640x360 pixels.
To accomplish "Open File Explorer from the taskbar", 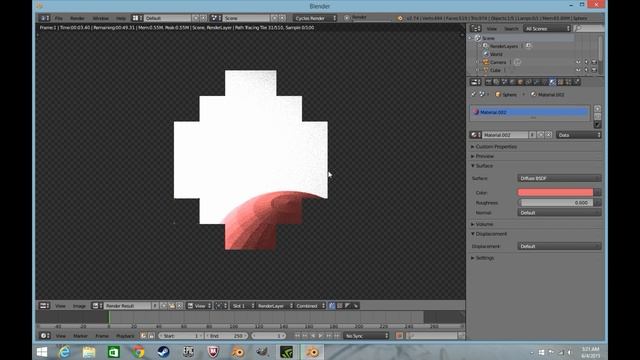I will [x=89, y=352].
